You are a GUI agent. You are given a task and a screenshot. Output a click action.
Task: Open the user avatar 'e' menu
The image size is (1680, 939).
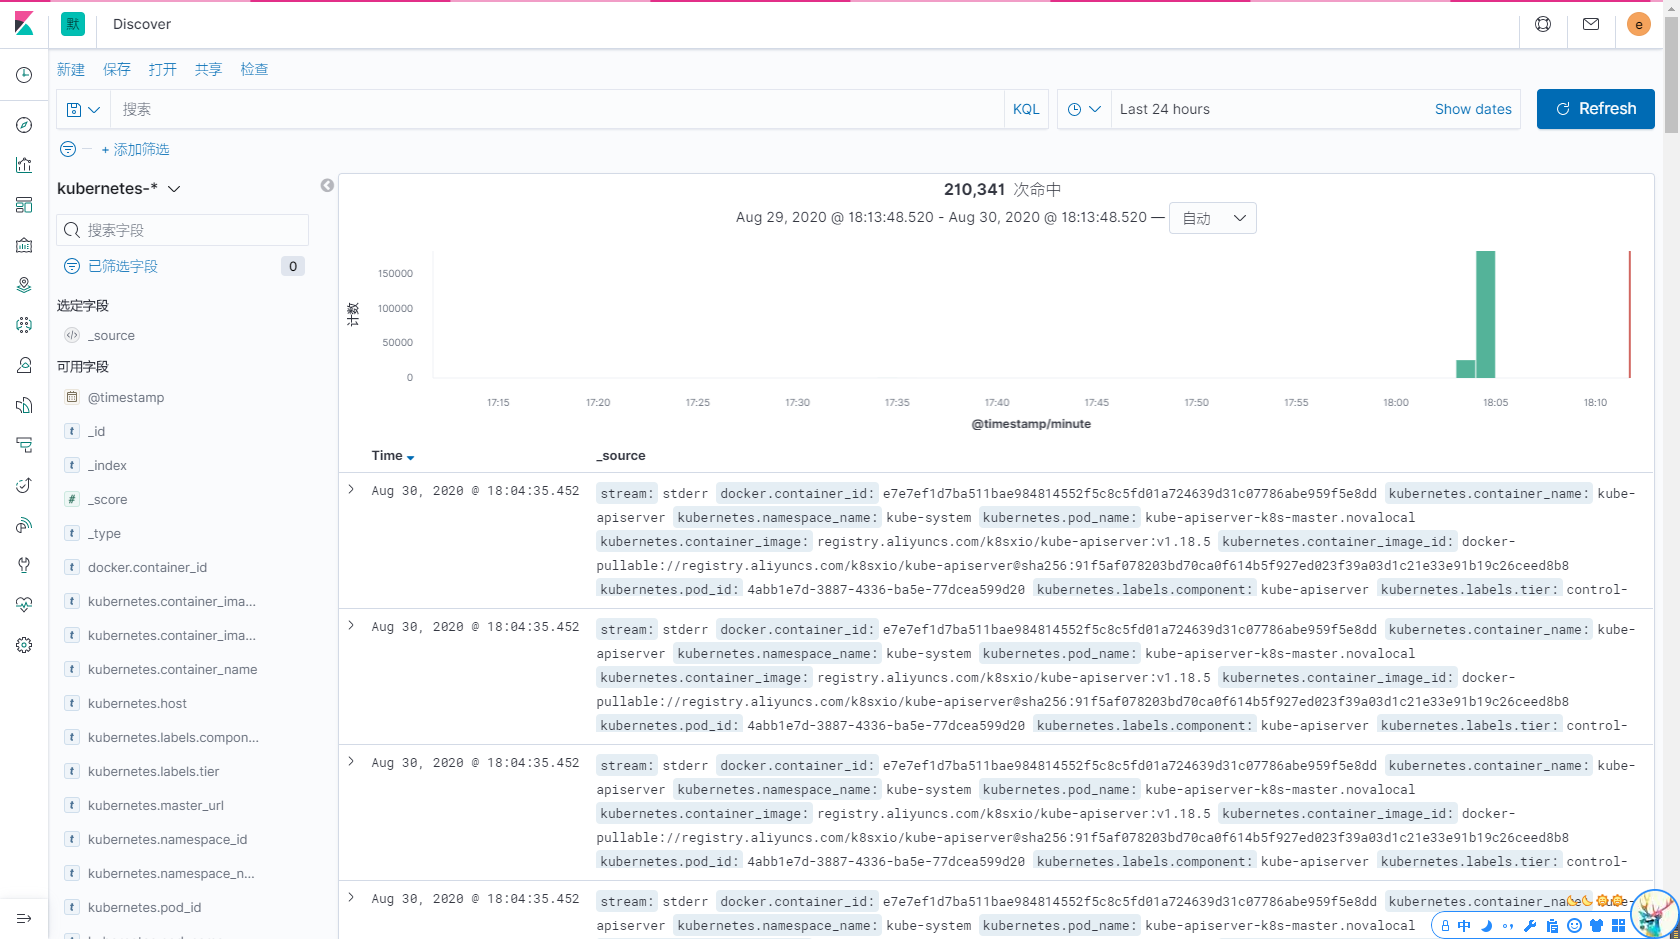(x=1639, y=24)
